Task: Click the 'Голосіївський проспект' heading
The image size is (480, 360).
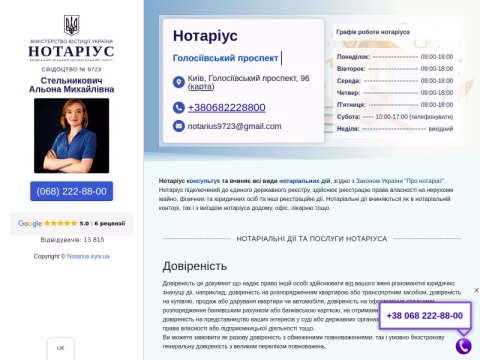Action: pyautogui.click(x=225, y=58)
